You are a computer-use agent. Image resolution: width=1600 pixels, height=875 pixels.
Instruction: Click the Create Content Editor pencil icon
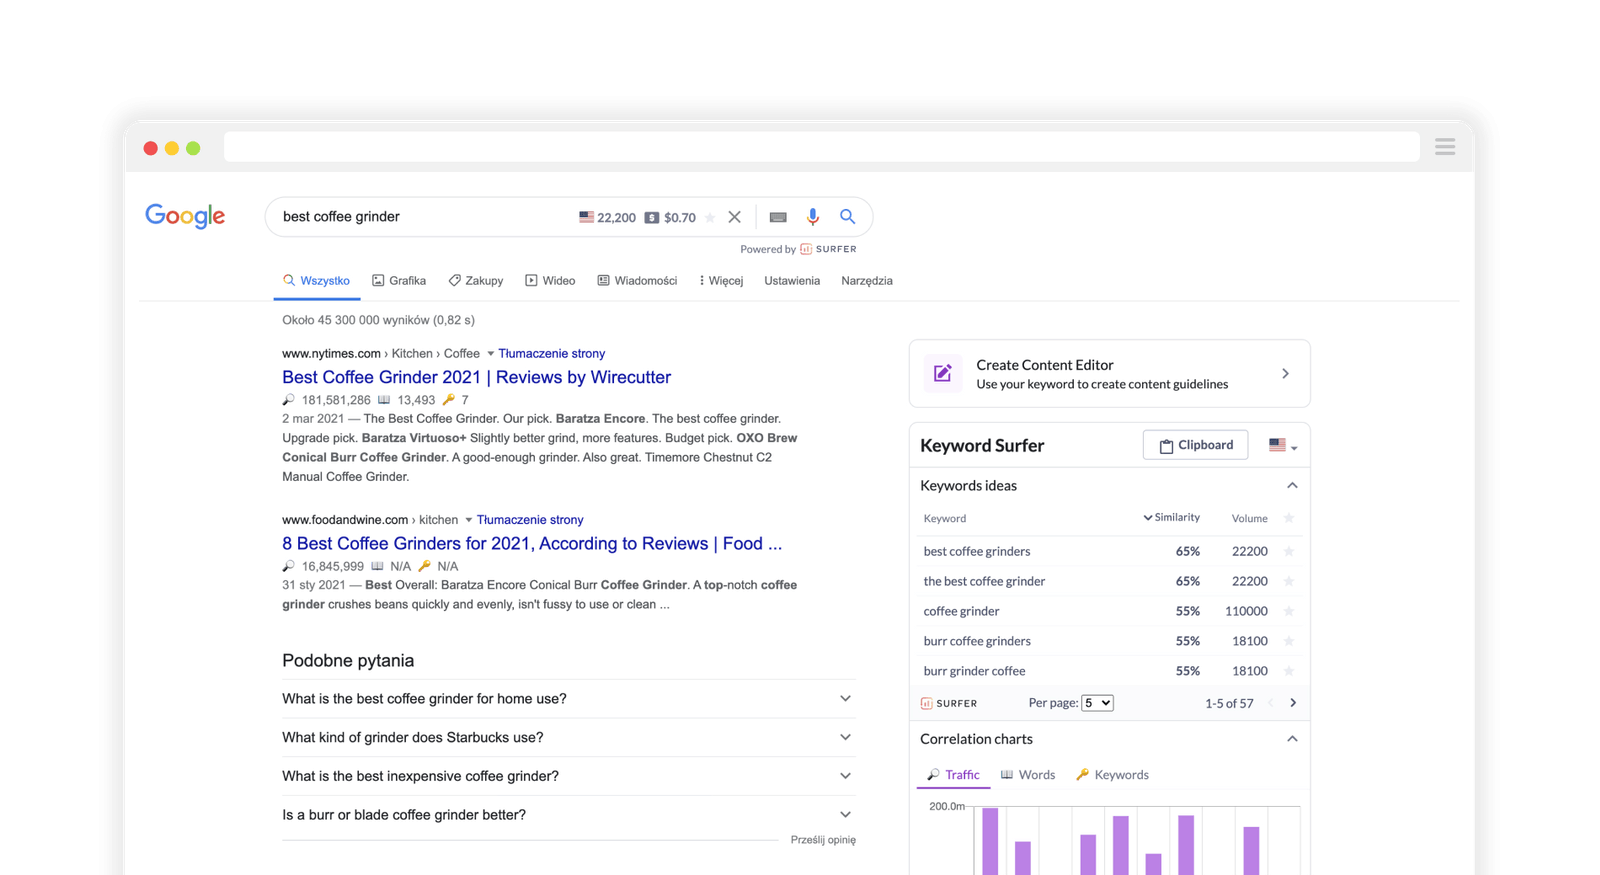[942, 373]
